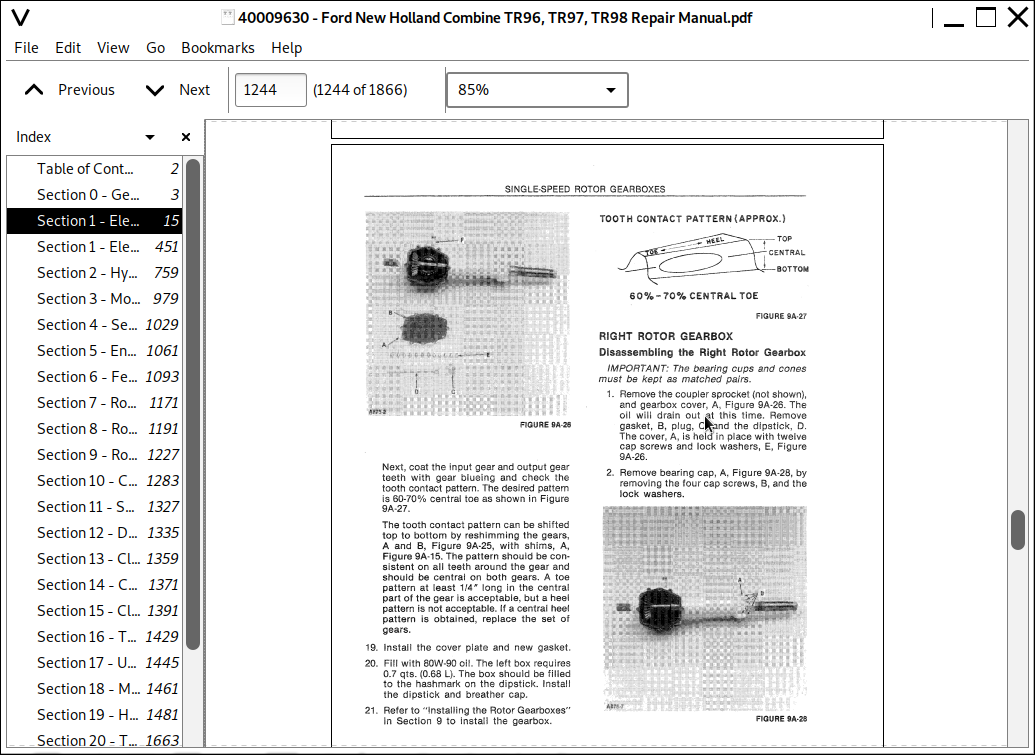Click the document vertical scrollbar thumb
This screenshot has height=755, width=1035.
point(1018,529)
